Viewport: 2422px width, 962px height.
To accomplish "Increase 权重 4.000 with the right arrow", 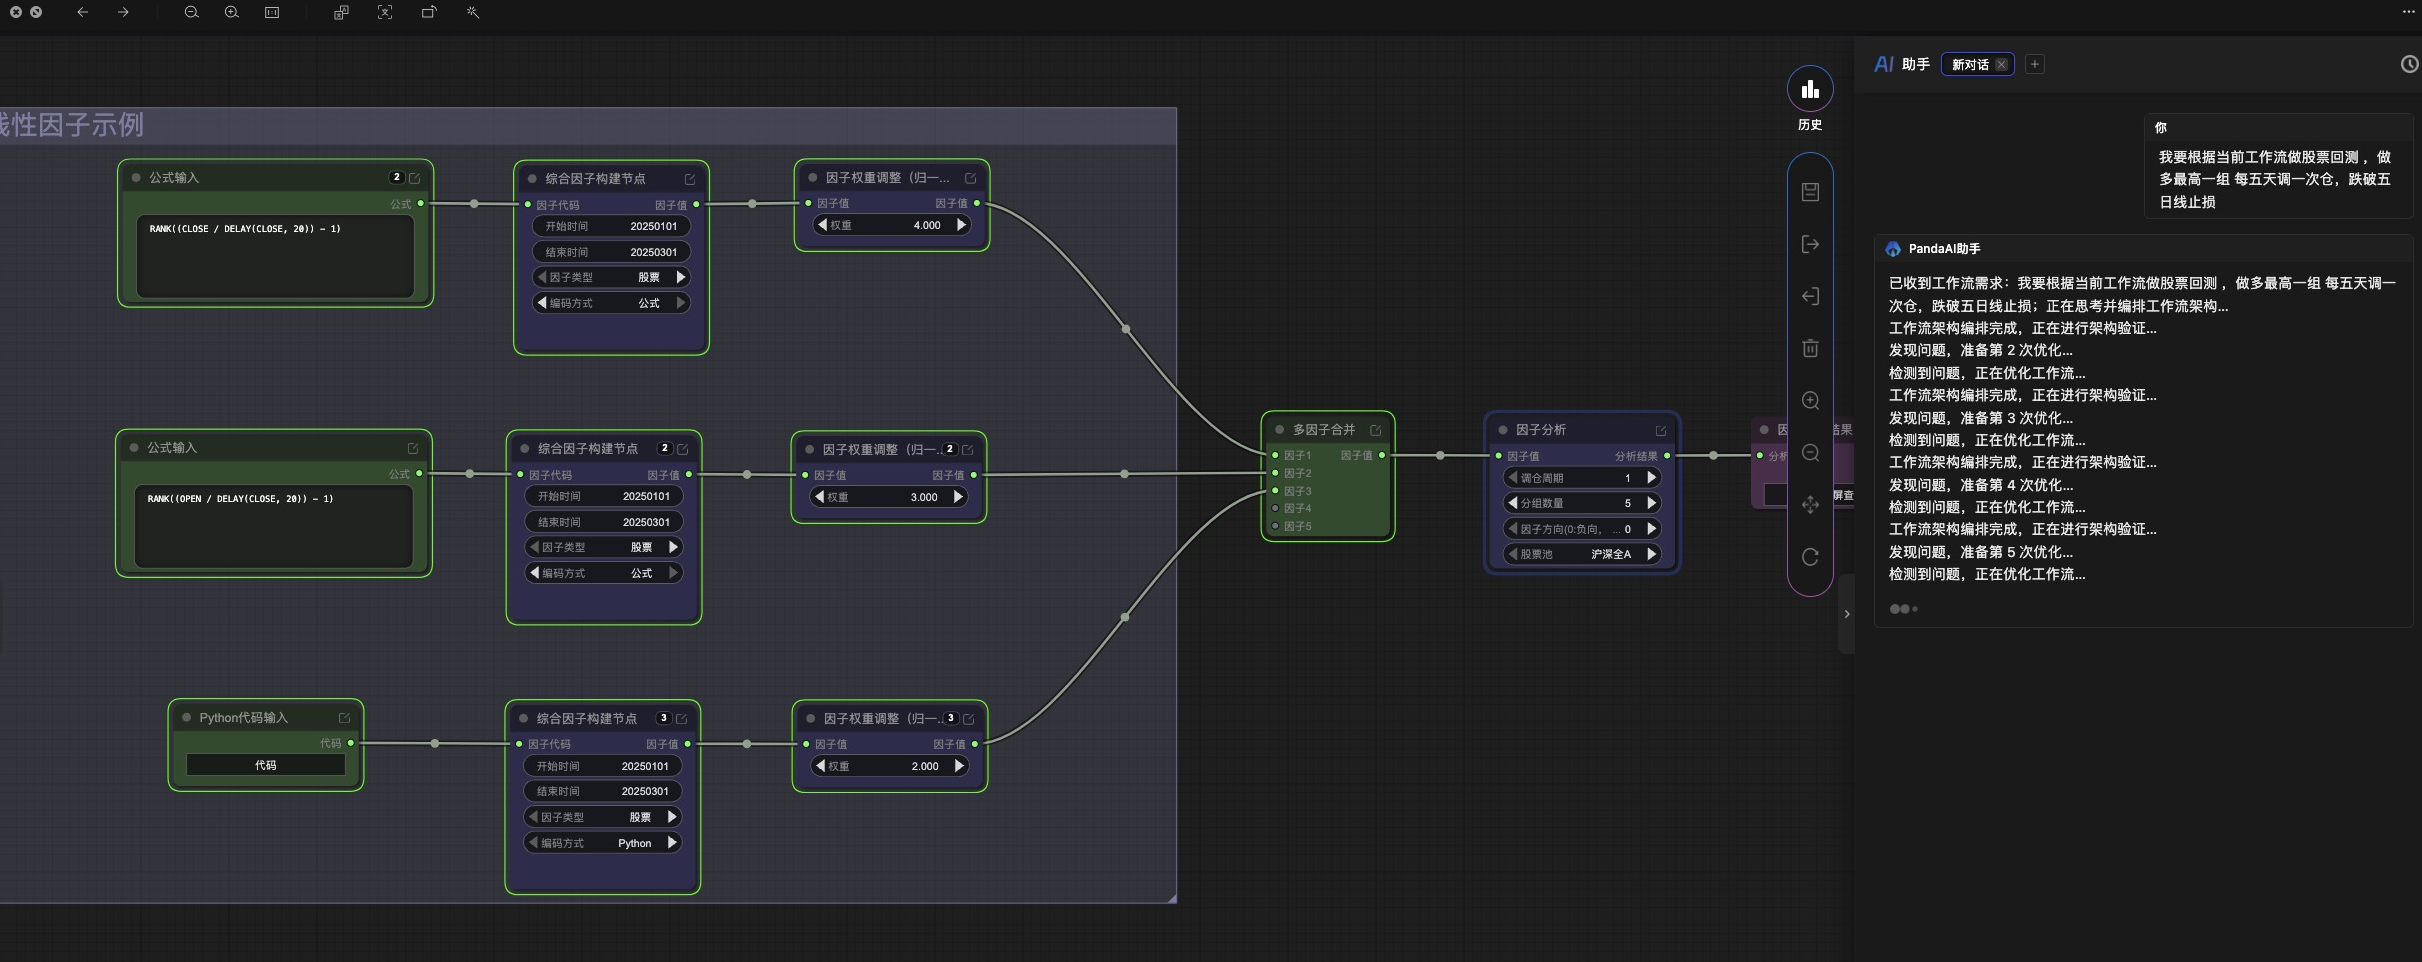I will tap(961, 225).
